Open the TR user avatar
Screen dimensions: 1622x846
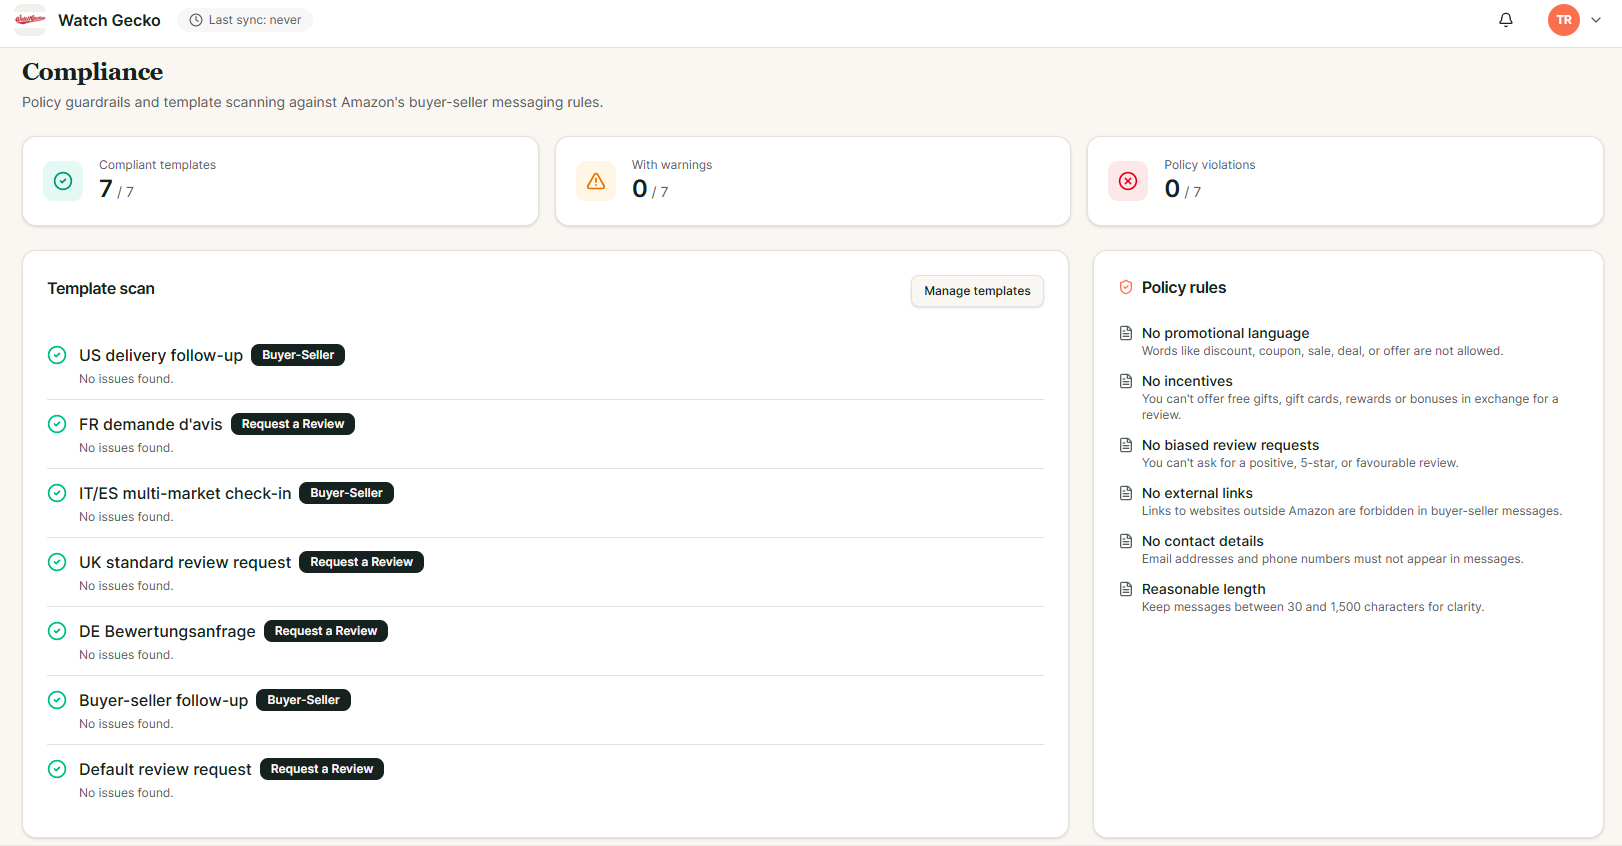click(1564, 20)
